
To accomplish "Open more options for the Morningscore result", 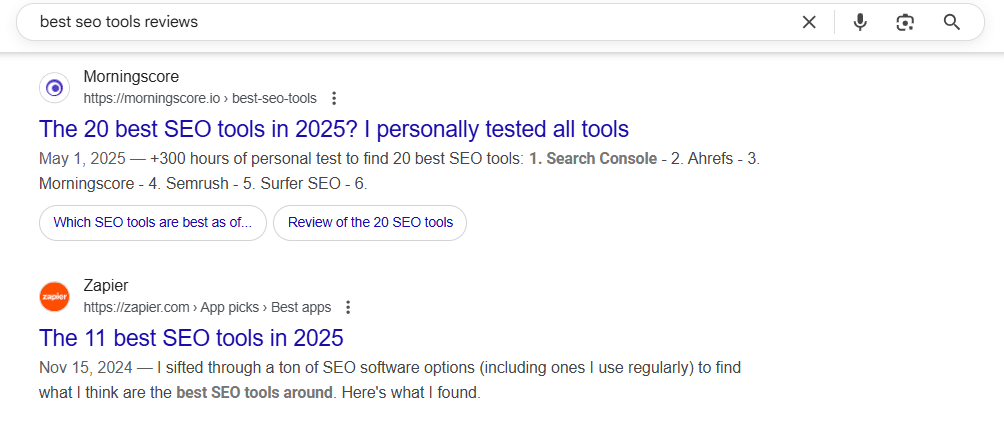I will point(334,99).
